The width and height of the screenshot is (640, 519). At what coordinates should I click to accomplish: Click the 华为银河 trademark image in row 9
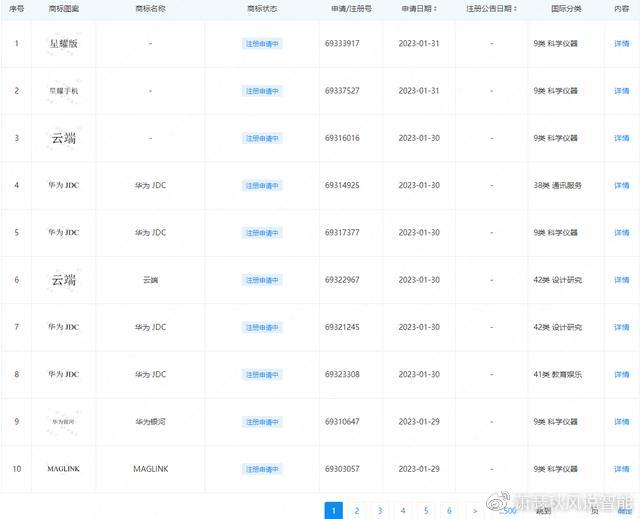(x=63, y=421)
